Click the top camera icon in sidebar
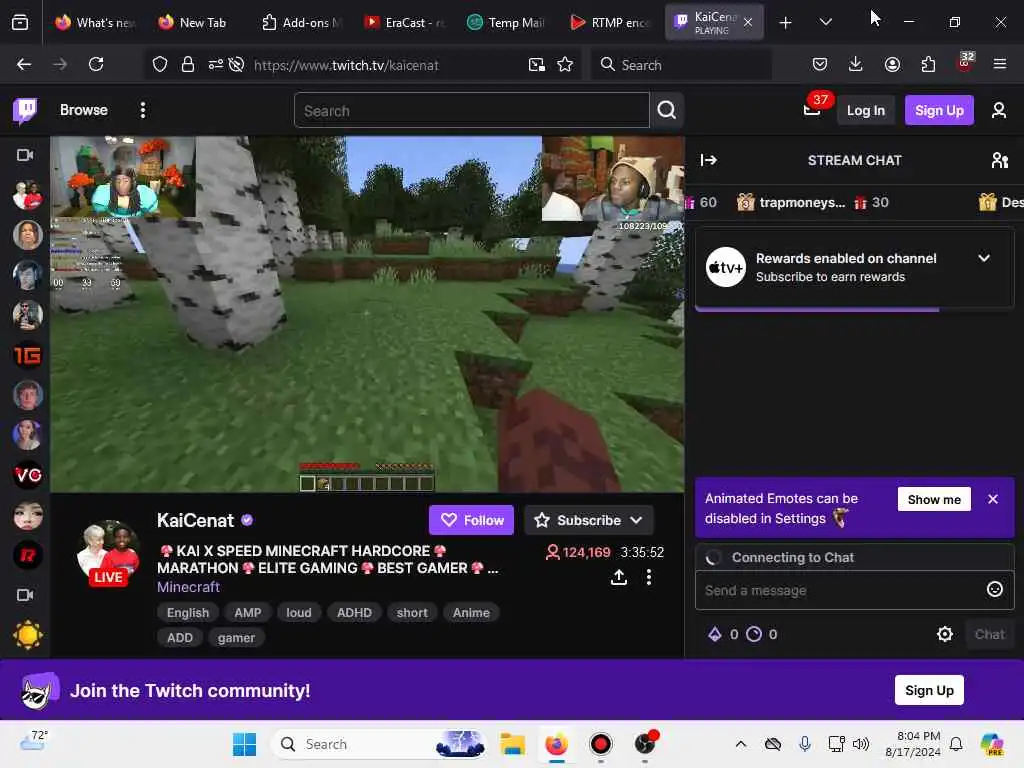The image size is (1024, 768). [x=25, y=155]
